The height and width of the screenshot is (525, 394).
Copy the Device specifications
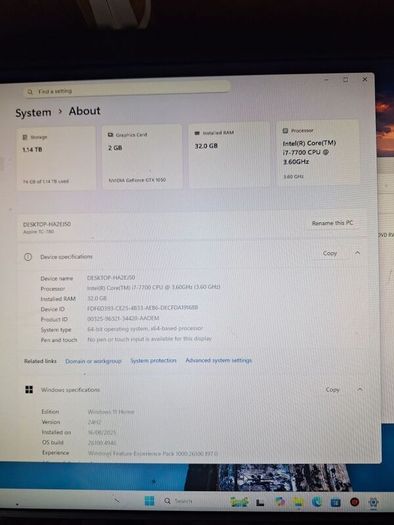(330, 253)
